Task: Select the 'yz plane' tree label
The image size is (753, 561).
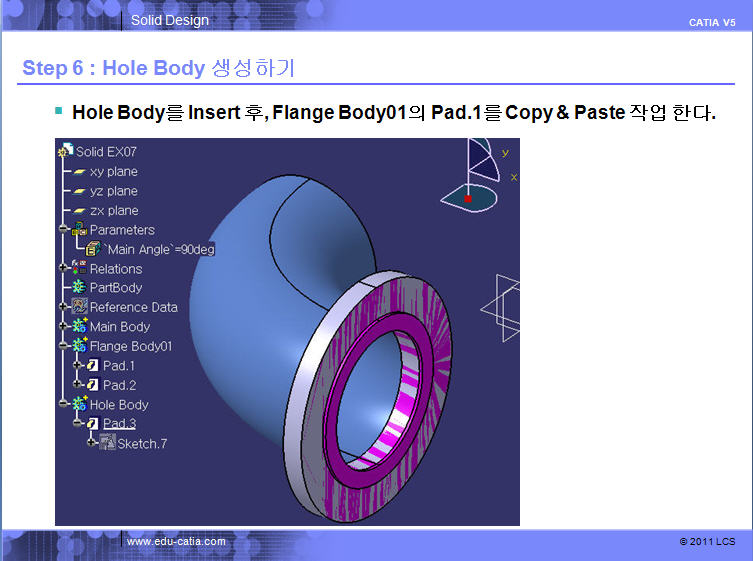Action: (x=114, y=191)
